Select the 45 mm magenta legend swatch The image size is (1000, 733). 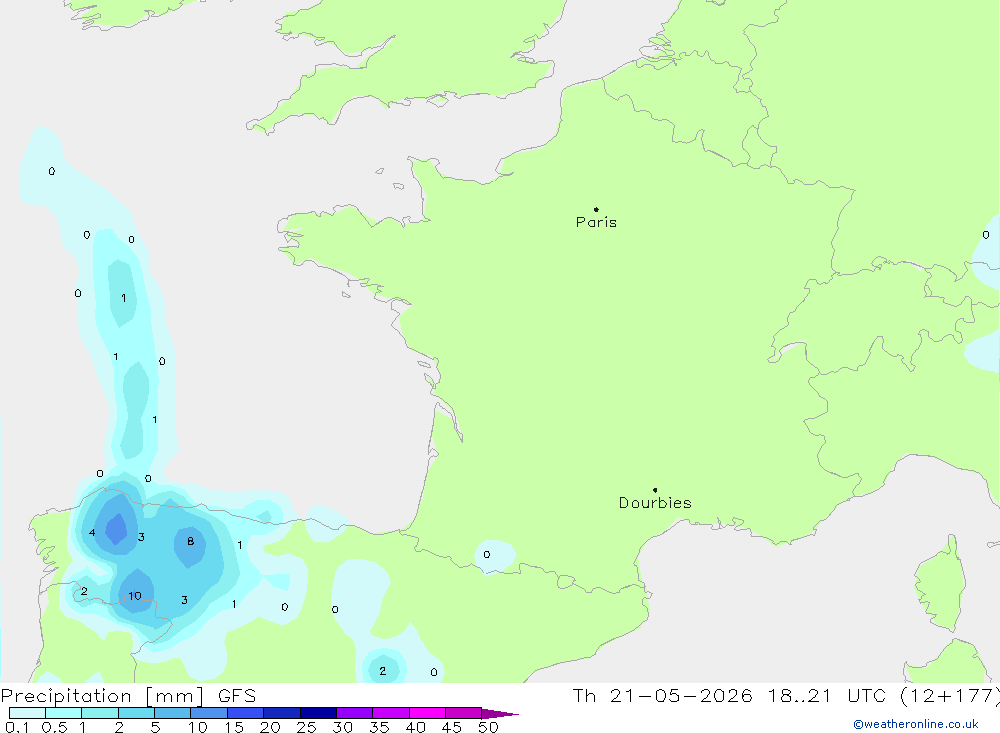(x=463, y=713)
